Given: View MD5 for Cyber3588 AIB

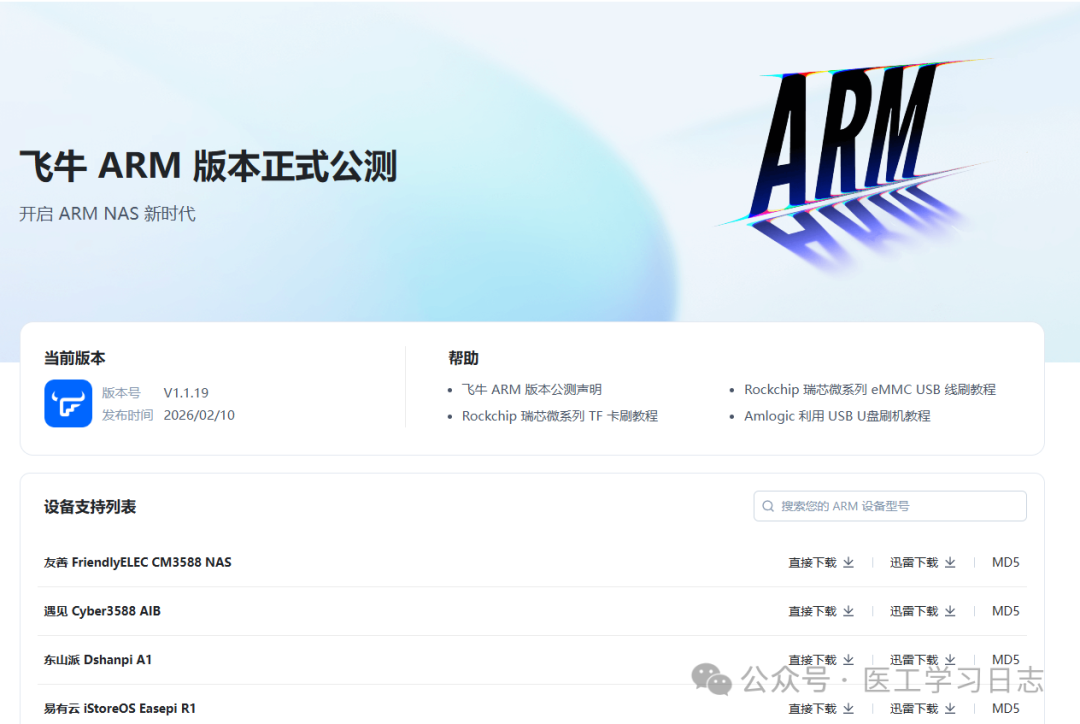Looking at the screenshot, I should (x=1005, y=611).
